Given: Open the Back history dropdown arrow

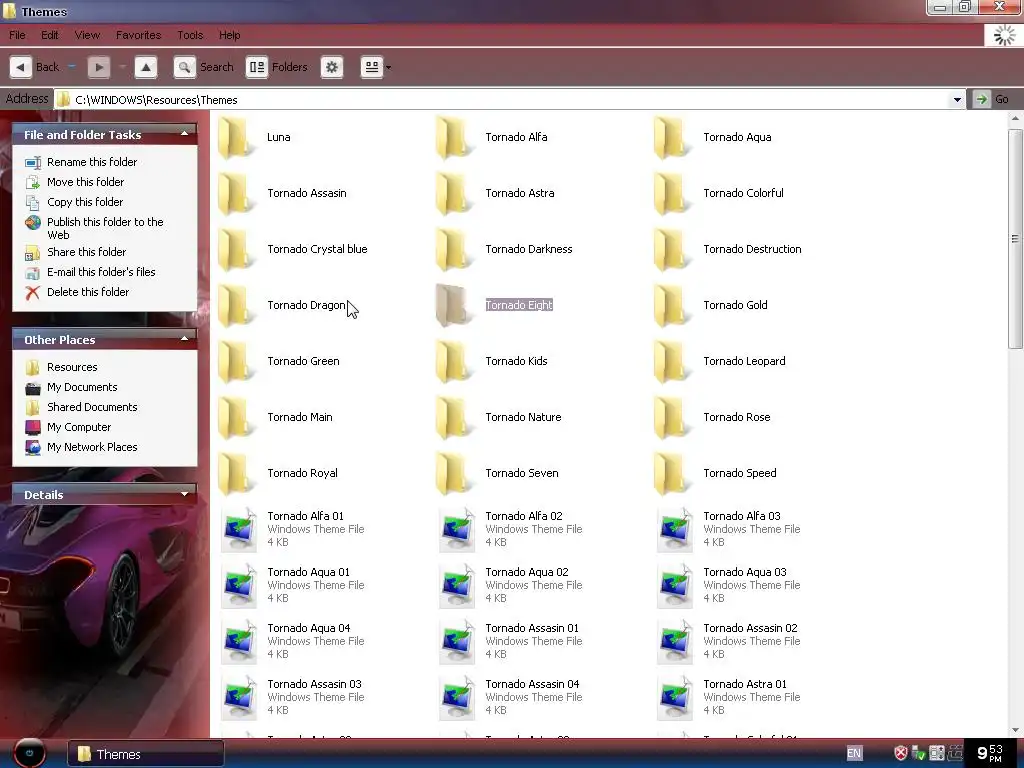Looking at the screenshot, I should click(71, 67).
